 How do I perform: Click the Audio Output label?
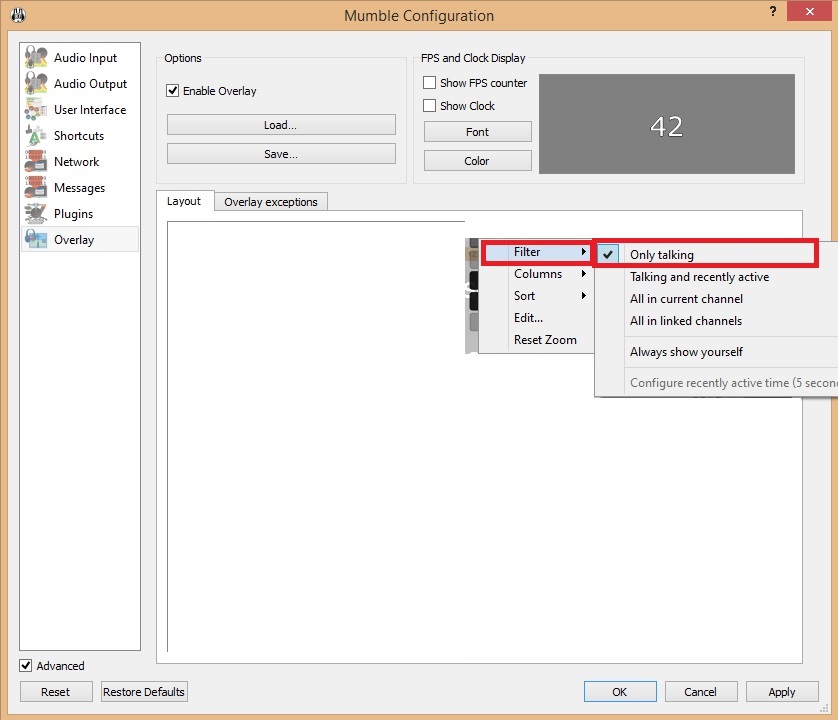coord(90,84)
